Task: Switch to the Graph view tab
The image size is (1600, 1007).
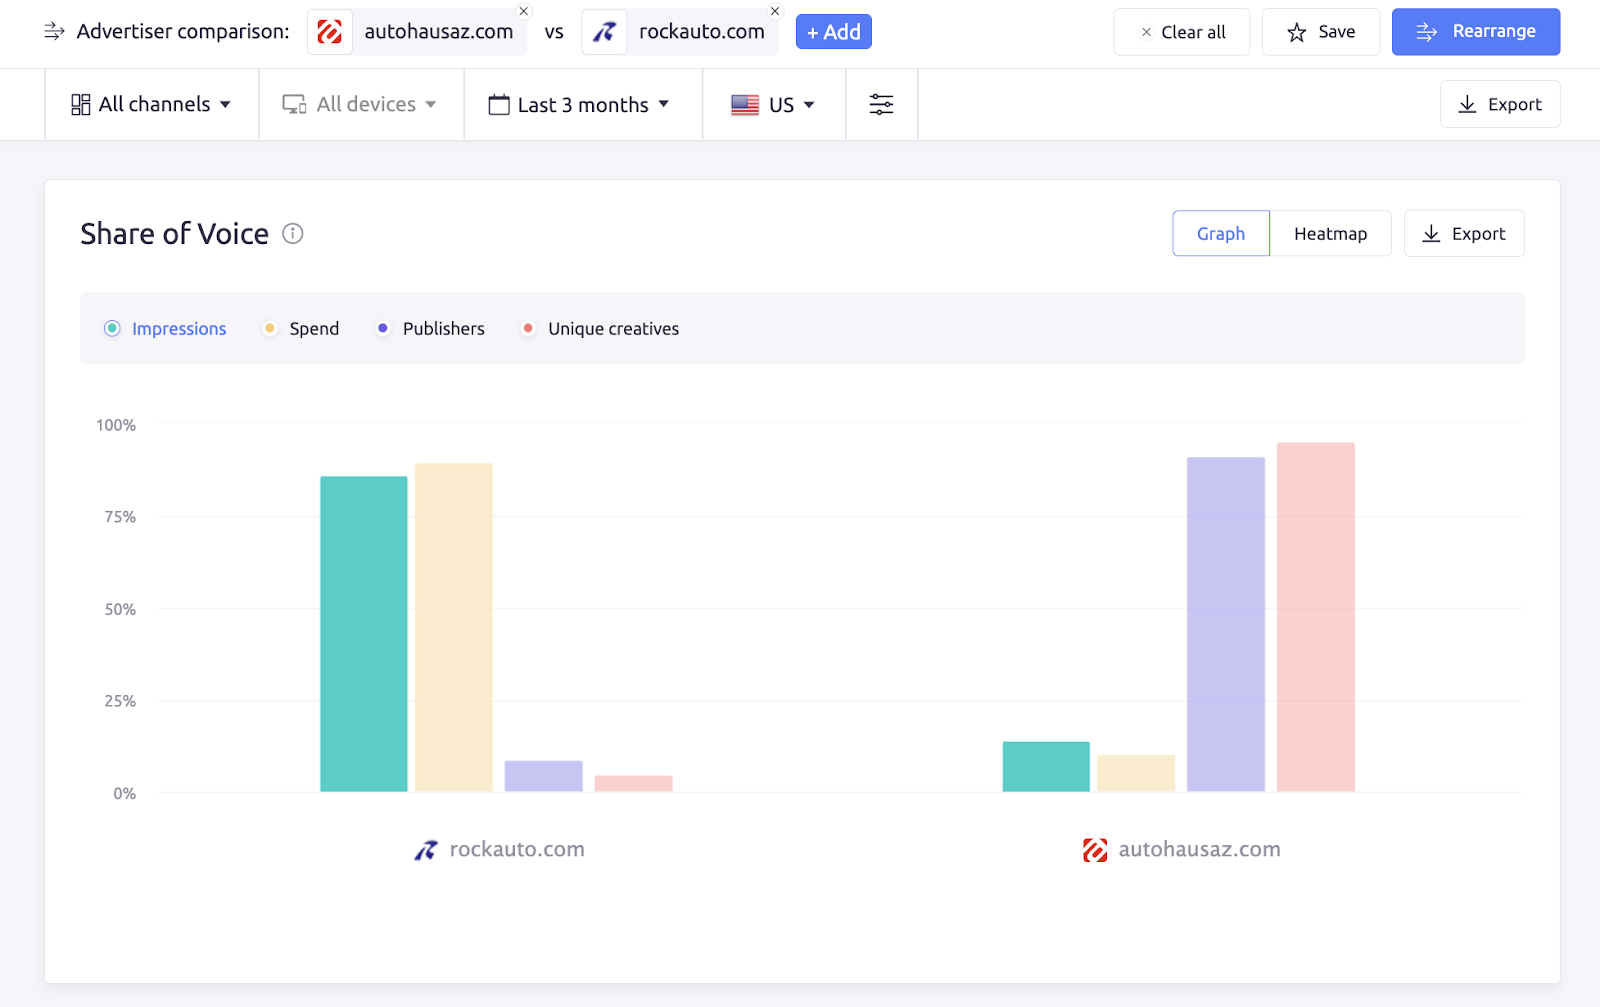Action: [1220, 234]
